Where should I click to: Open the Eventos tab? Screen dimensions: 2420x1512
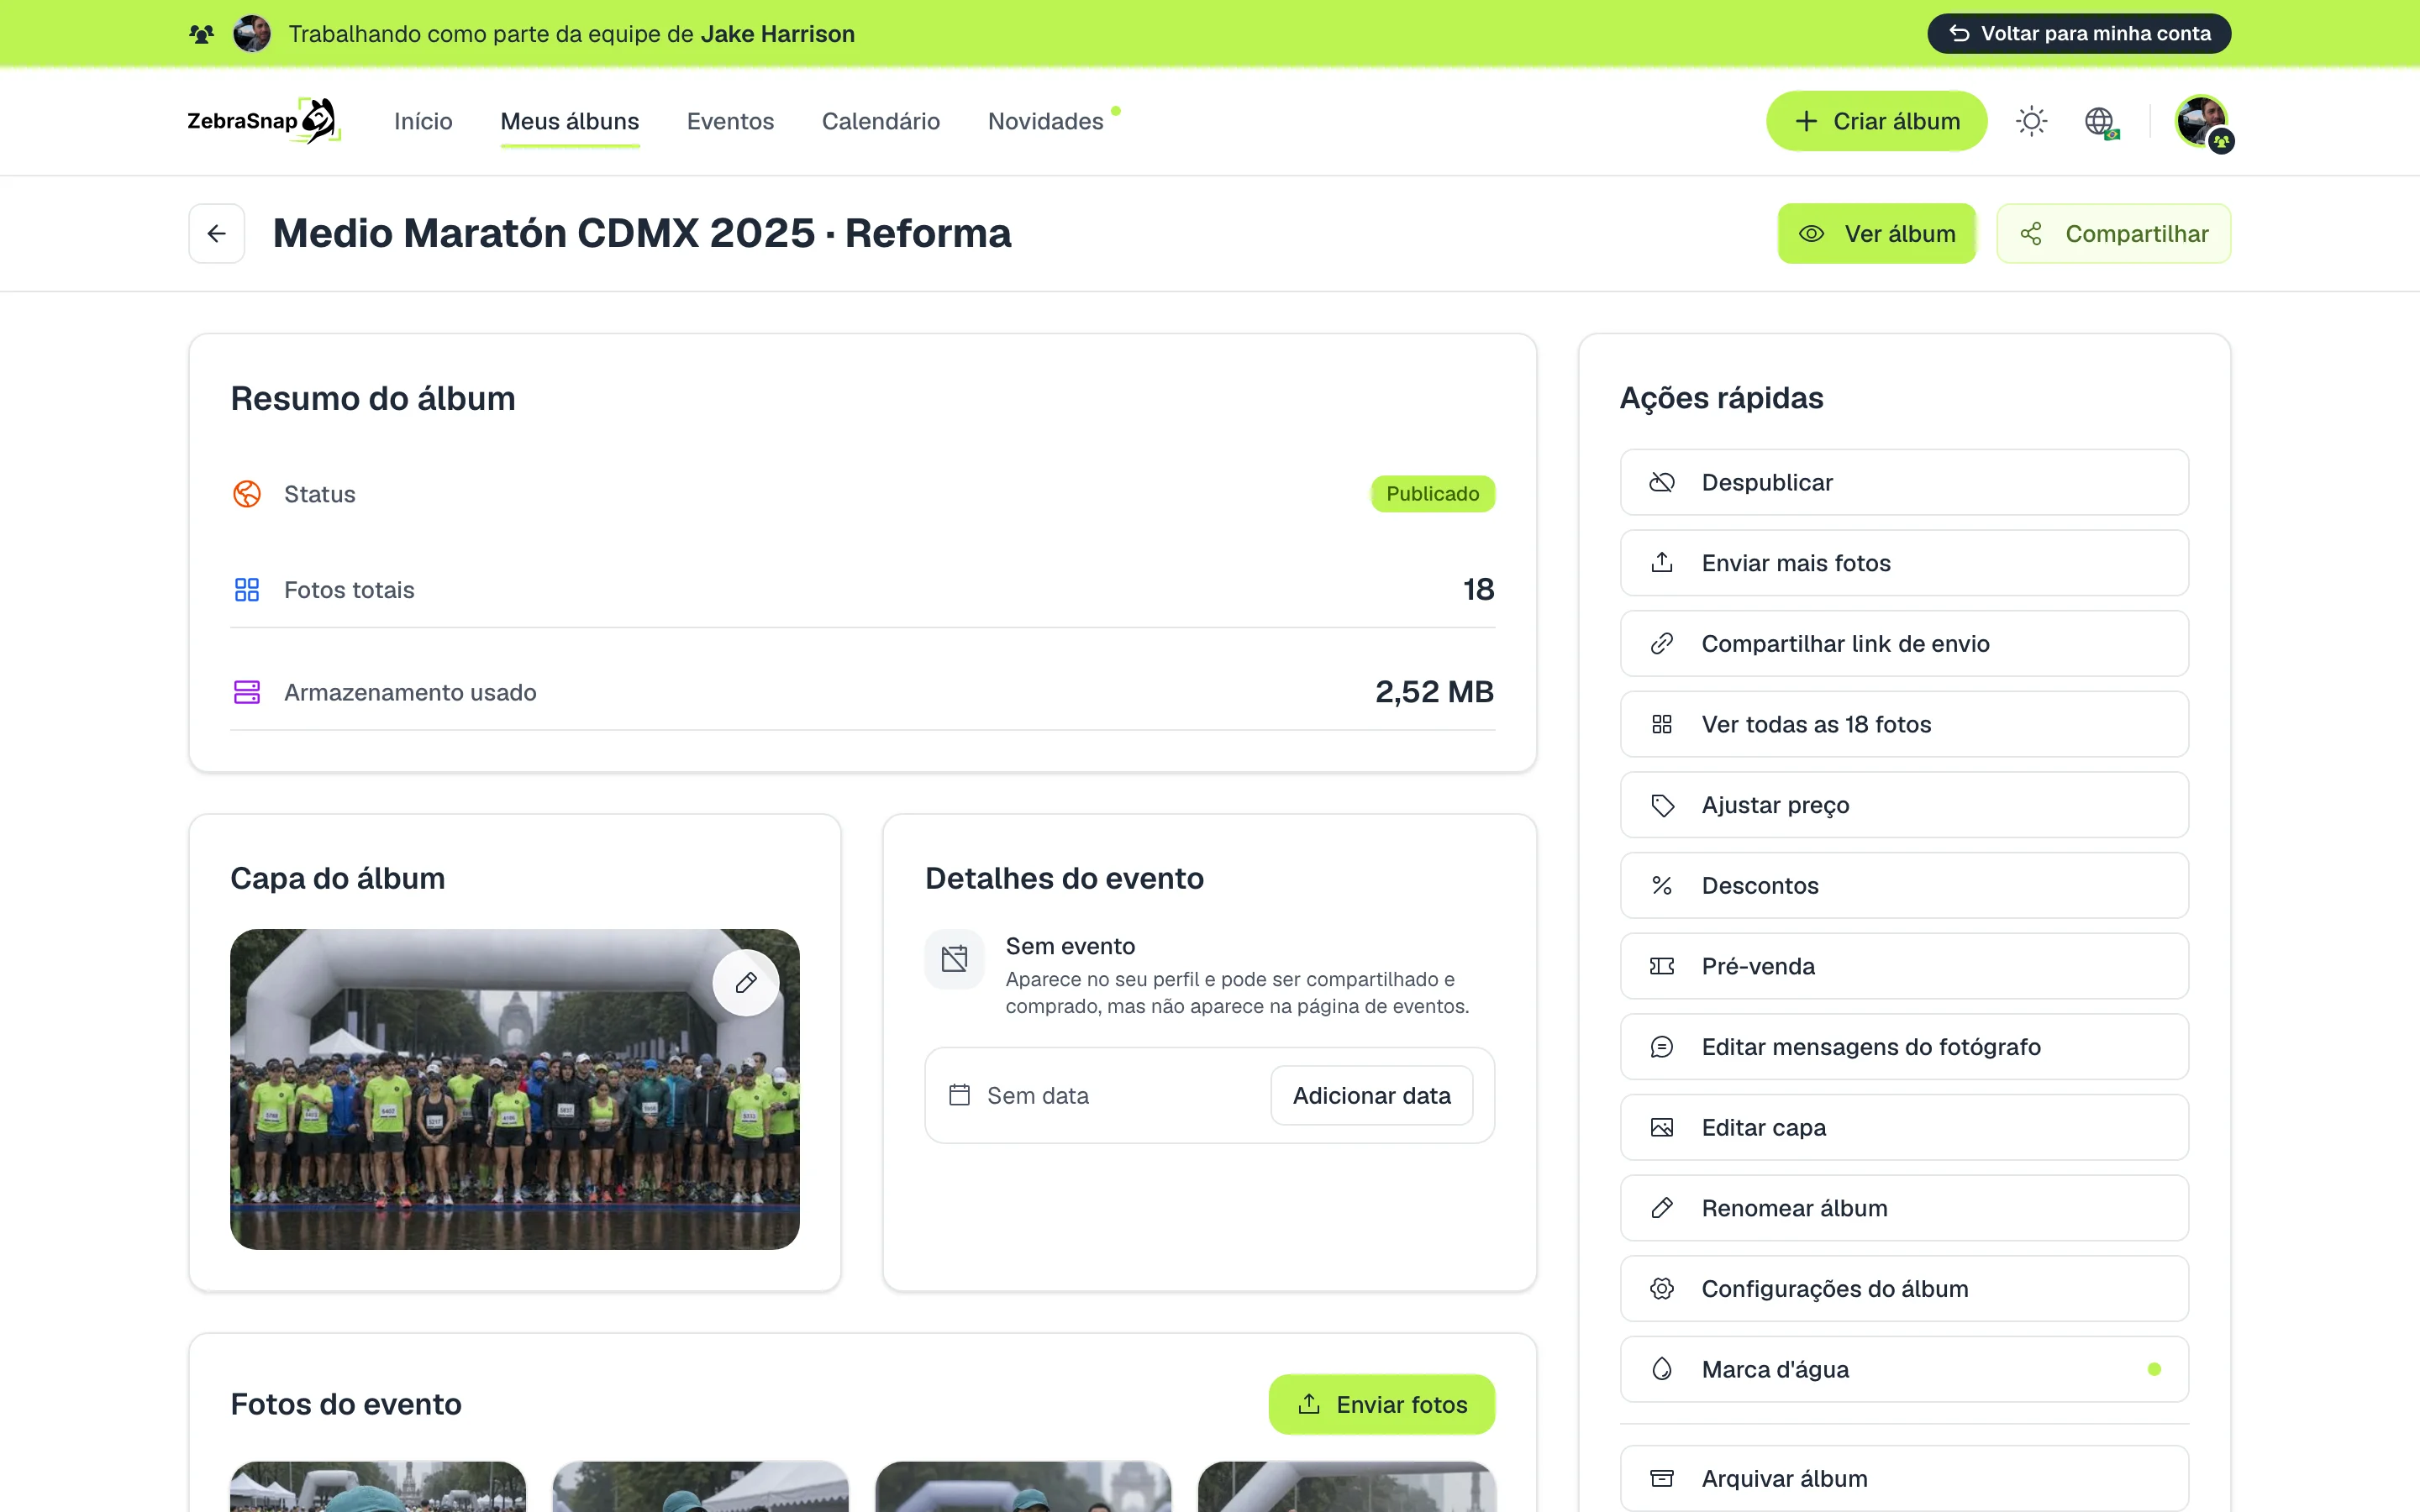click(730, 121)
